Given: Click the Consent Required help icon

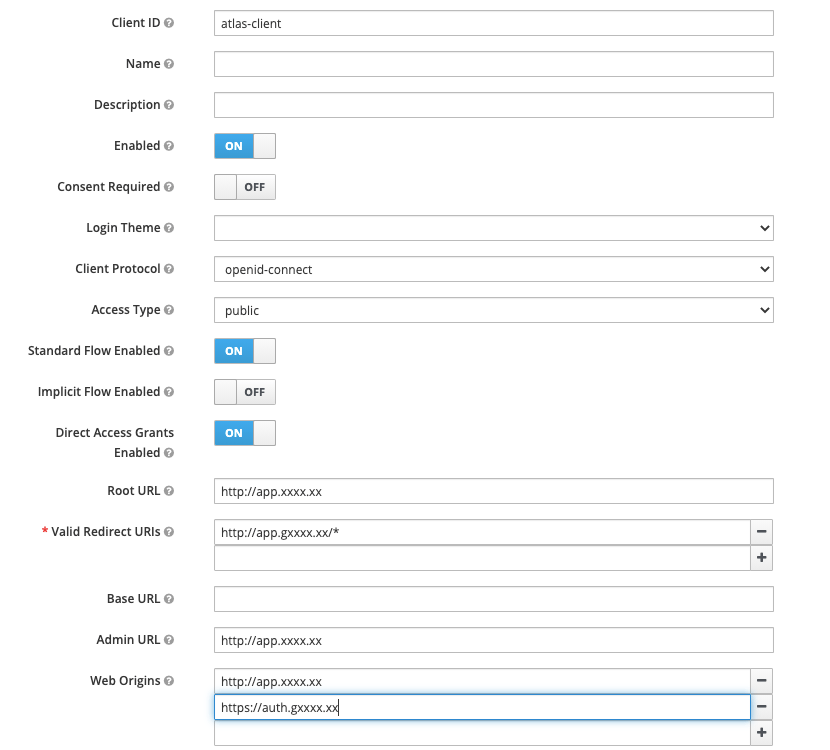Looking at the screenshot, I should [171, 186].
